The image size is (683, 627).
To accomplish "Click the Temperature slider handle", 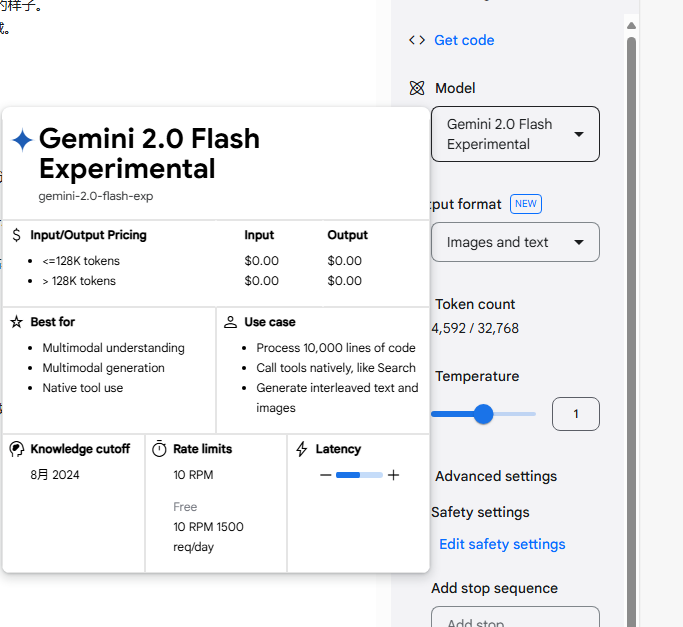I will tap(483, 414).
